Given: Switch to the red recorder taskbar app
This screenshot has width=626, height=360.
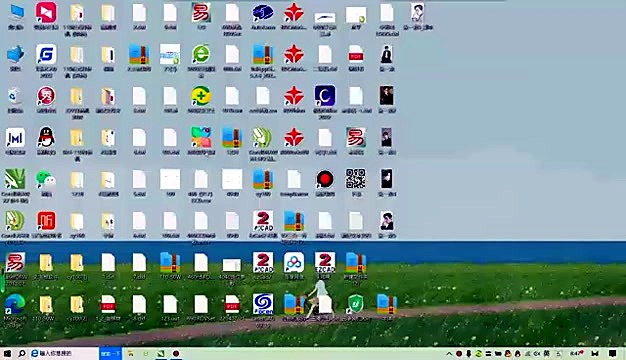Looking at the screenshot, I should [x=176, y=354].
